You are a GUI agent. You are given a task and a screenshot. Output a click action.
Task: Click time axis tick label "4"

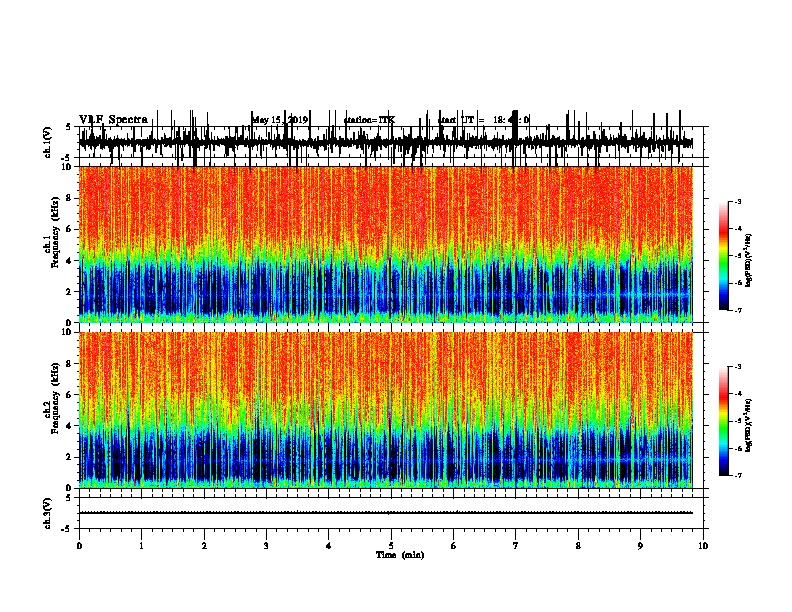[329, 546]
